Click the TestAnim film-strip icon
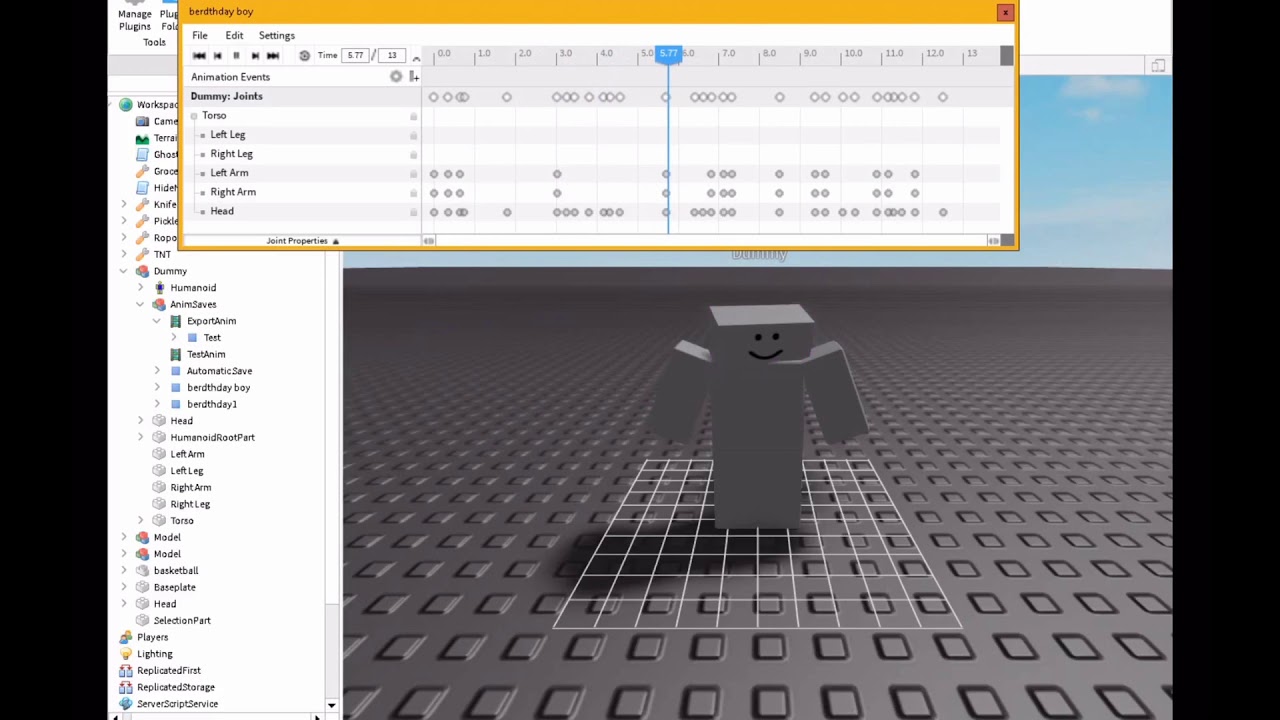1280x720 pixels. (x=176, y=354)
